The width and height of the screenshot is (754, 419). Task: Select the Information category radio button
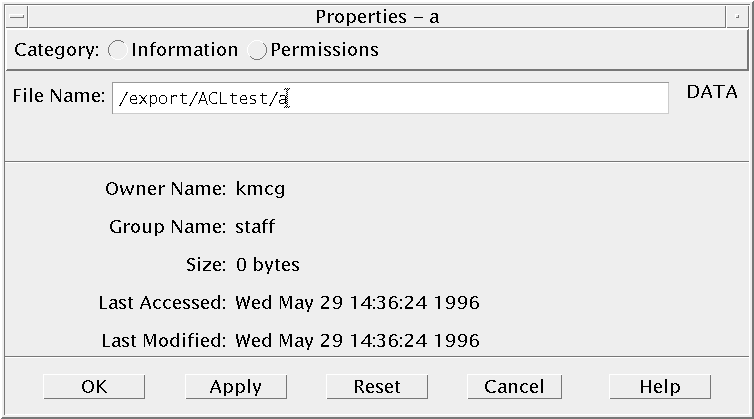pos(117,50)
